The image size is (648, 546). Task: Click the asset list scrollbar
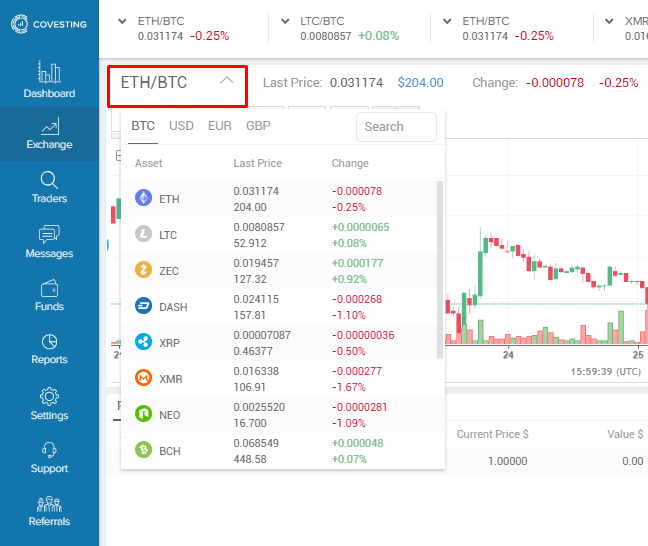pyautogui.click(x=440, y=269)
